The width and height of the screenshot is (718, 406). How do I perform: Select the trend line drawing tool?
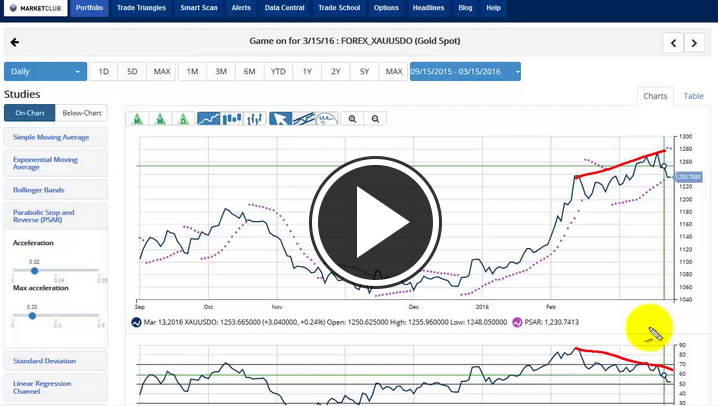[304, 118]
